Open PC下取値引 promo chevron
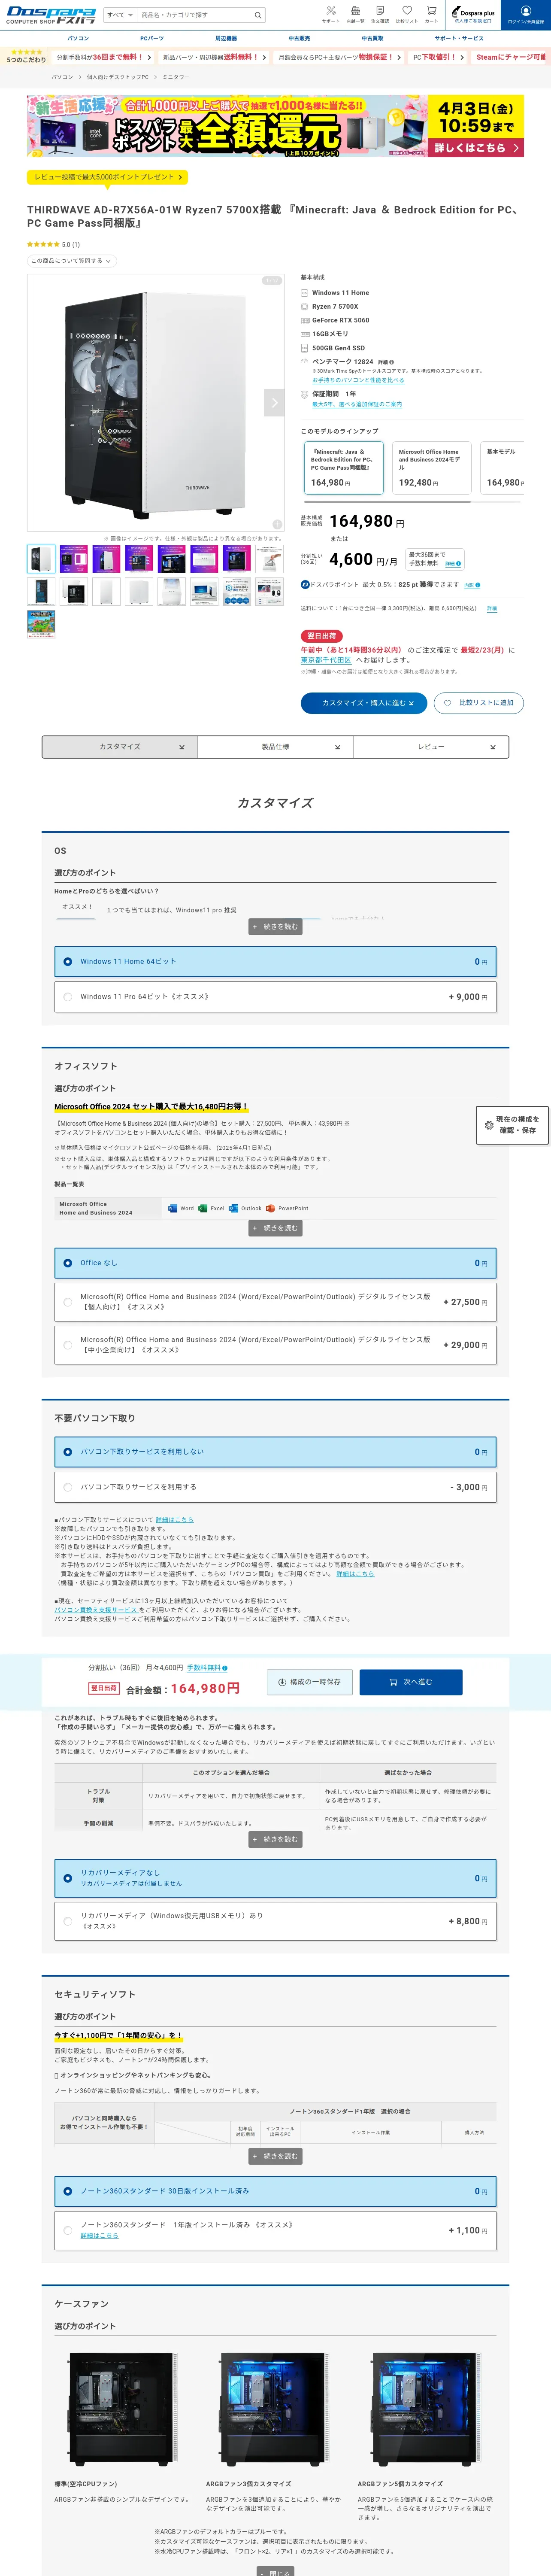This screenshot has width=551, height=2576. [439, 57]
